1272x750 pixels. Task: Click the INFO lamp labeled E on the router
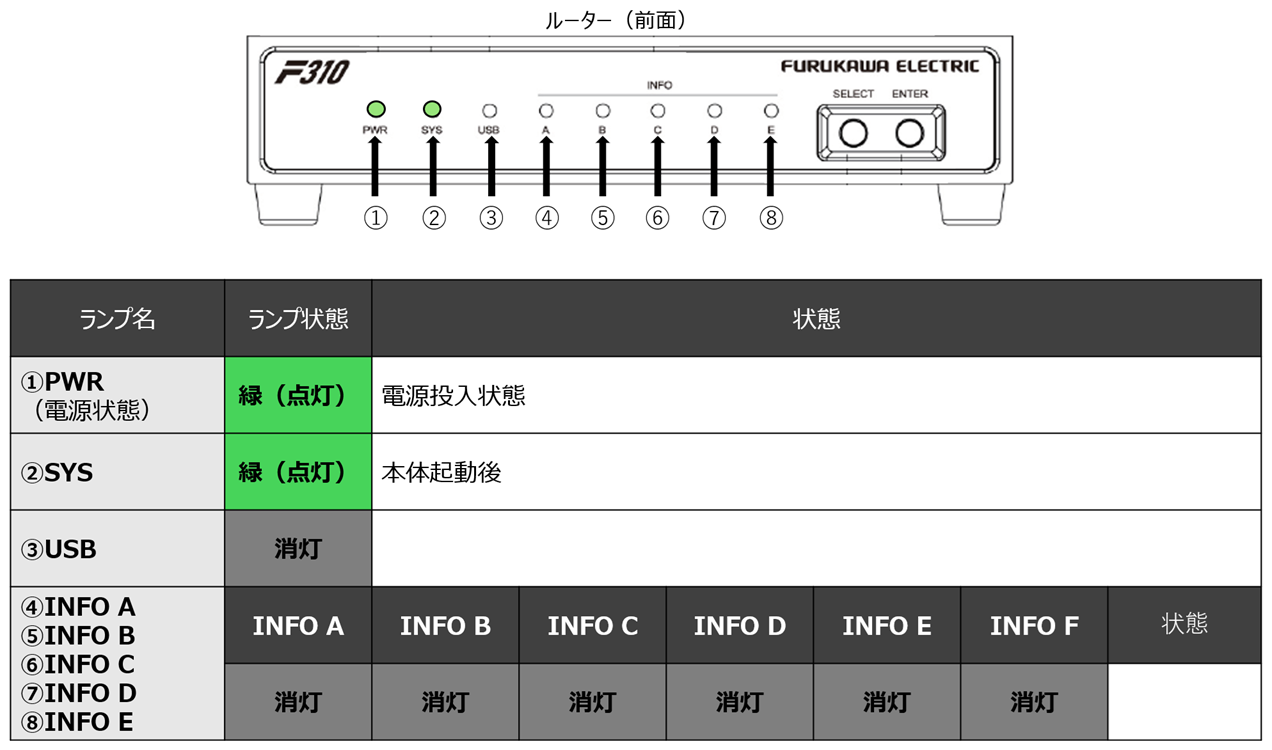(770, 110)
